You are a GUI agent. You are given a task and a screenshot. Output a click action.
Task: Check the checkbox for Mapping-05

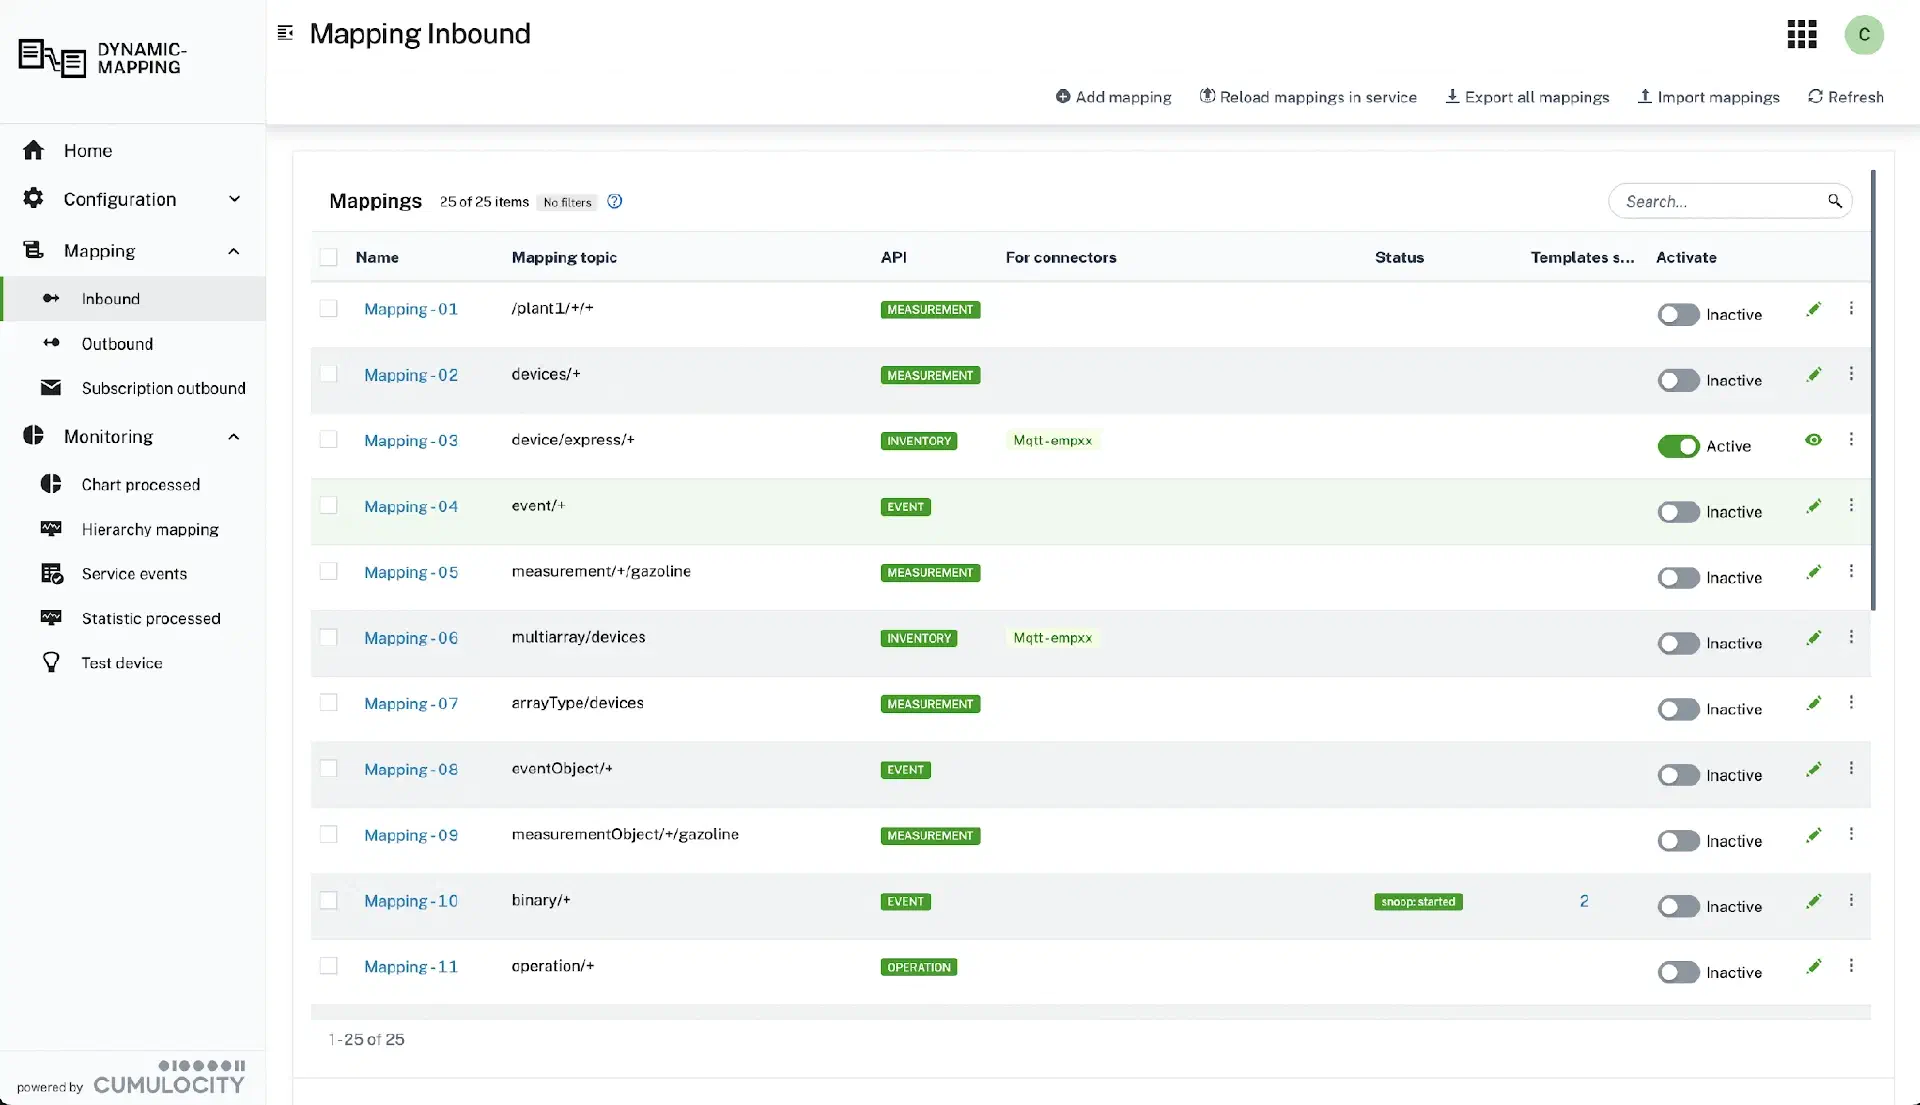pyautogui.click(x=329, y=570)
